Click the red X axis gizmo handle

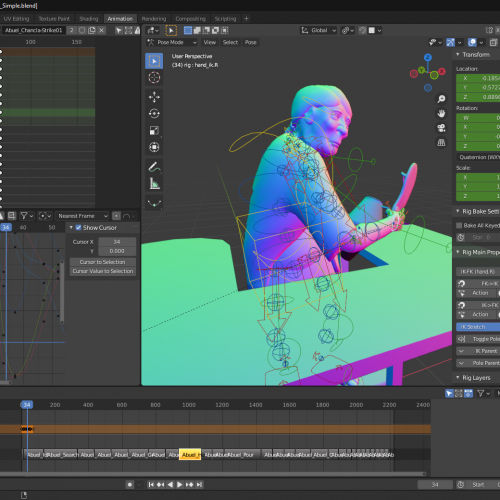tap(442, 71)
